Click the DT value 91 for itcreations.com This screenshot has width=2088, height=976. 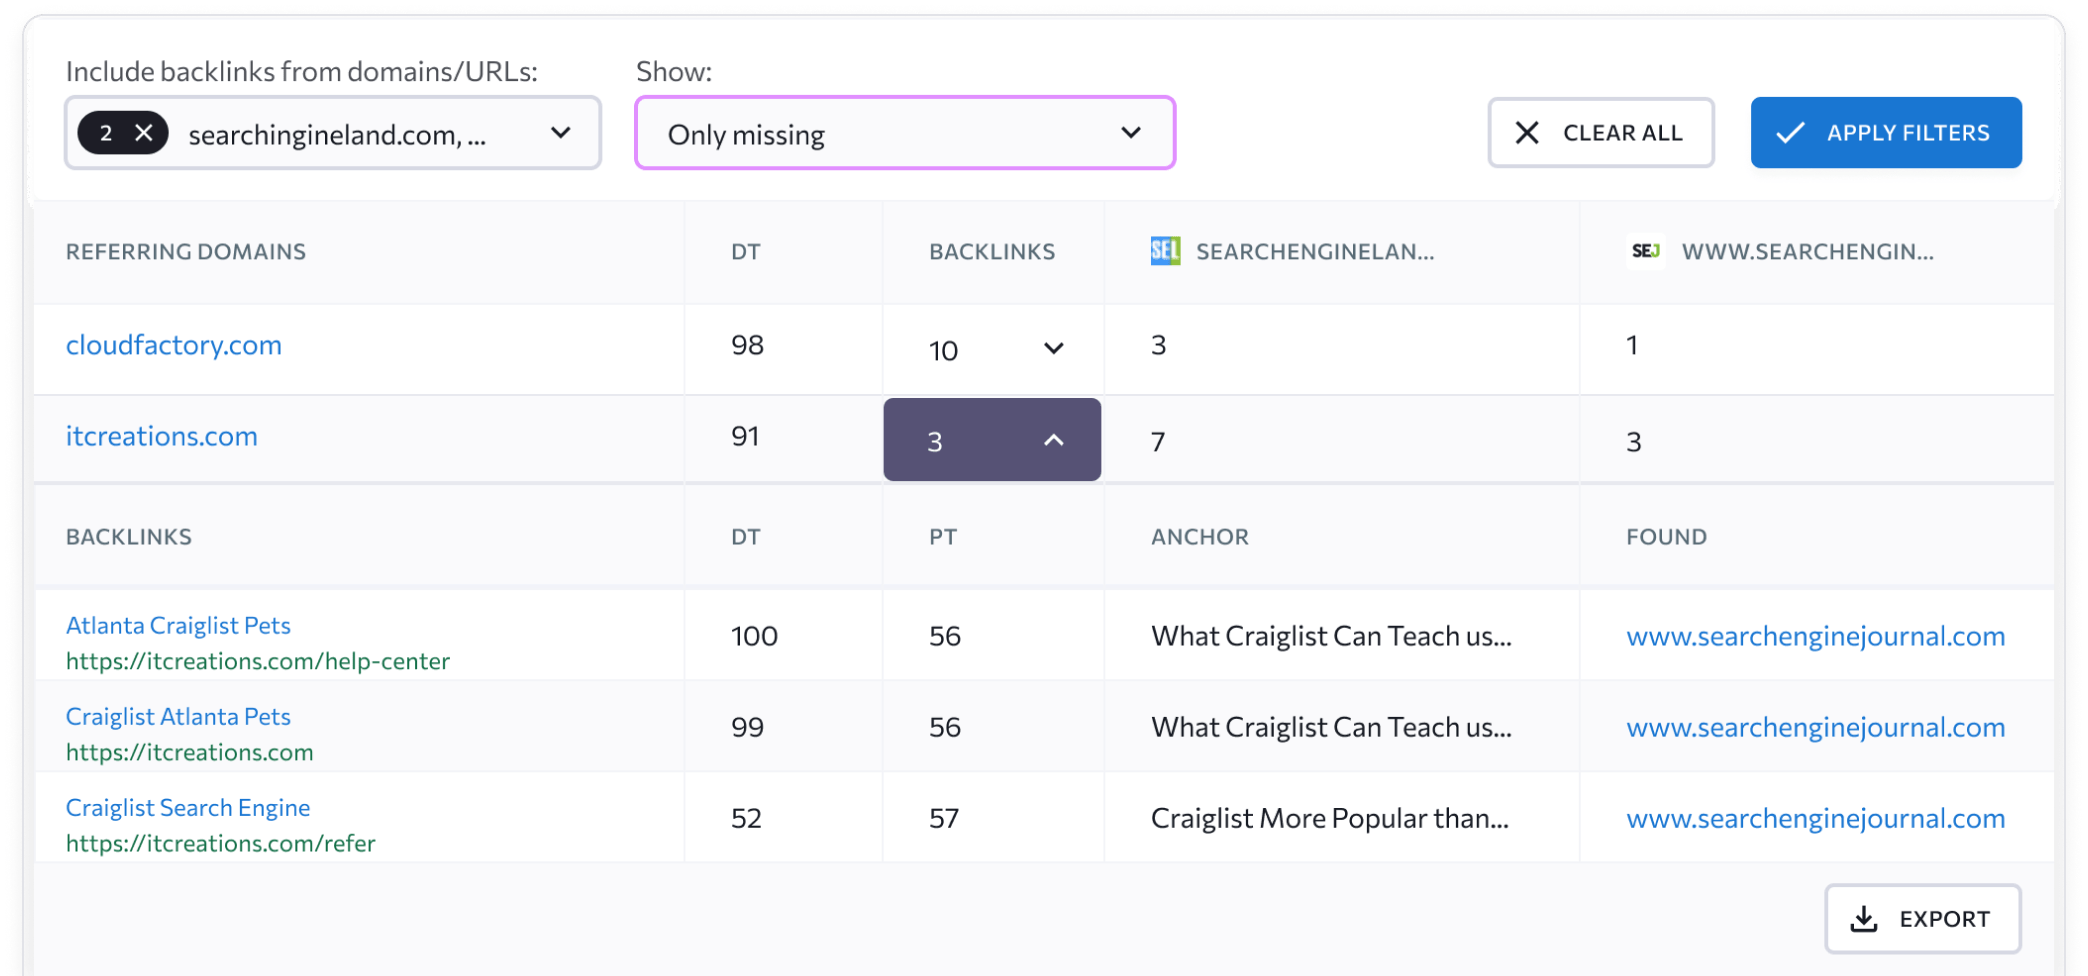(x=745, y=436)
